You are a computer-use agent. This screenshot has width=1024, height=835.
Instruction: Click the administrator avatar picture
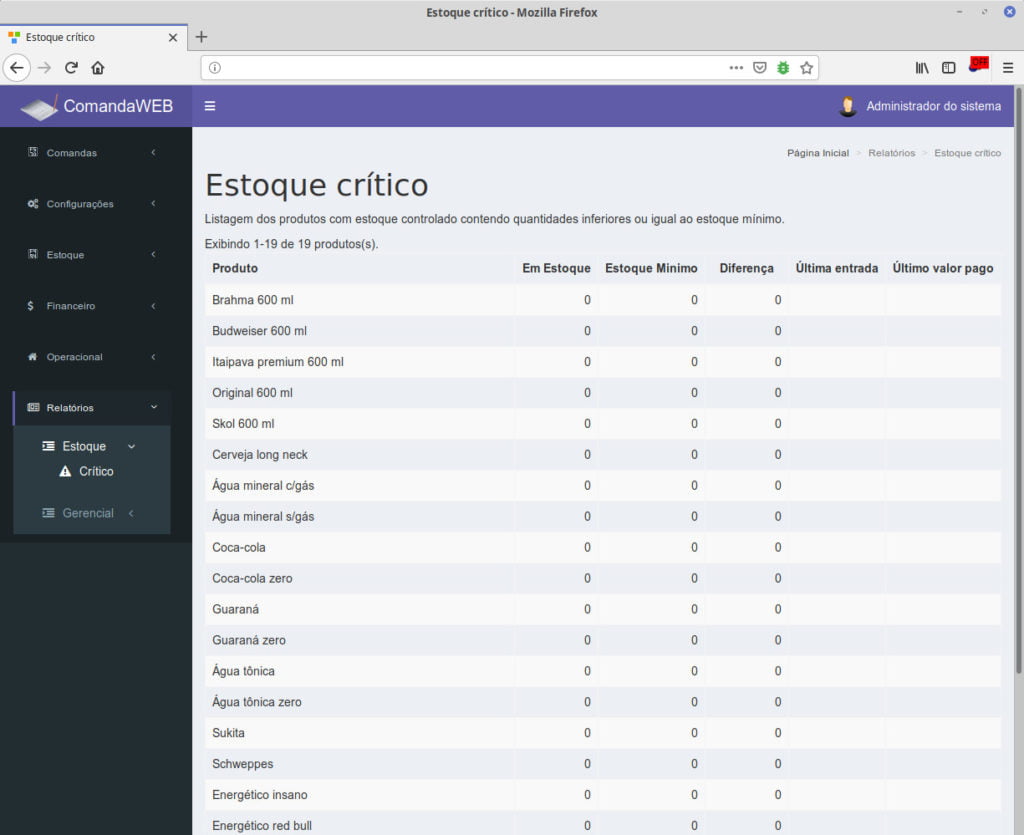(x=848, y=106)
